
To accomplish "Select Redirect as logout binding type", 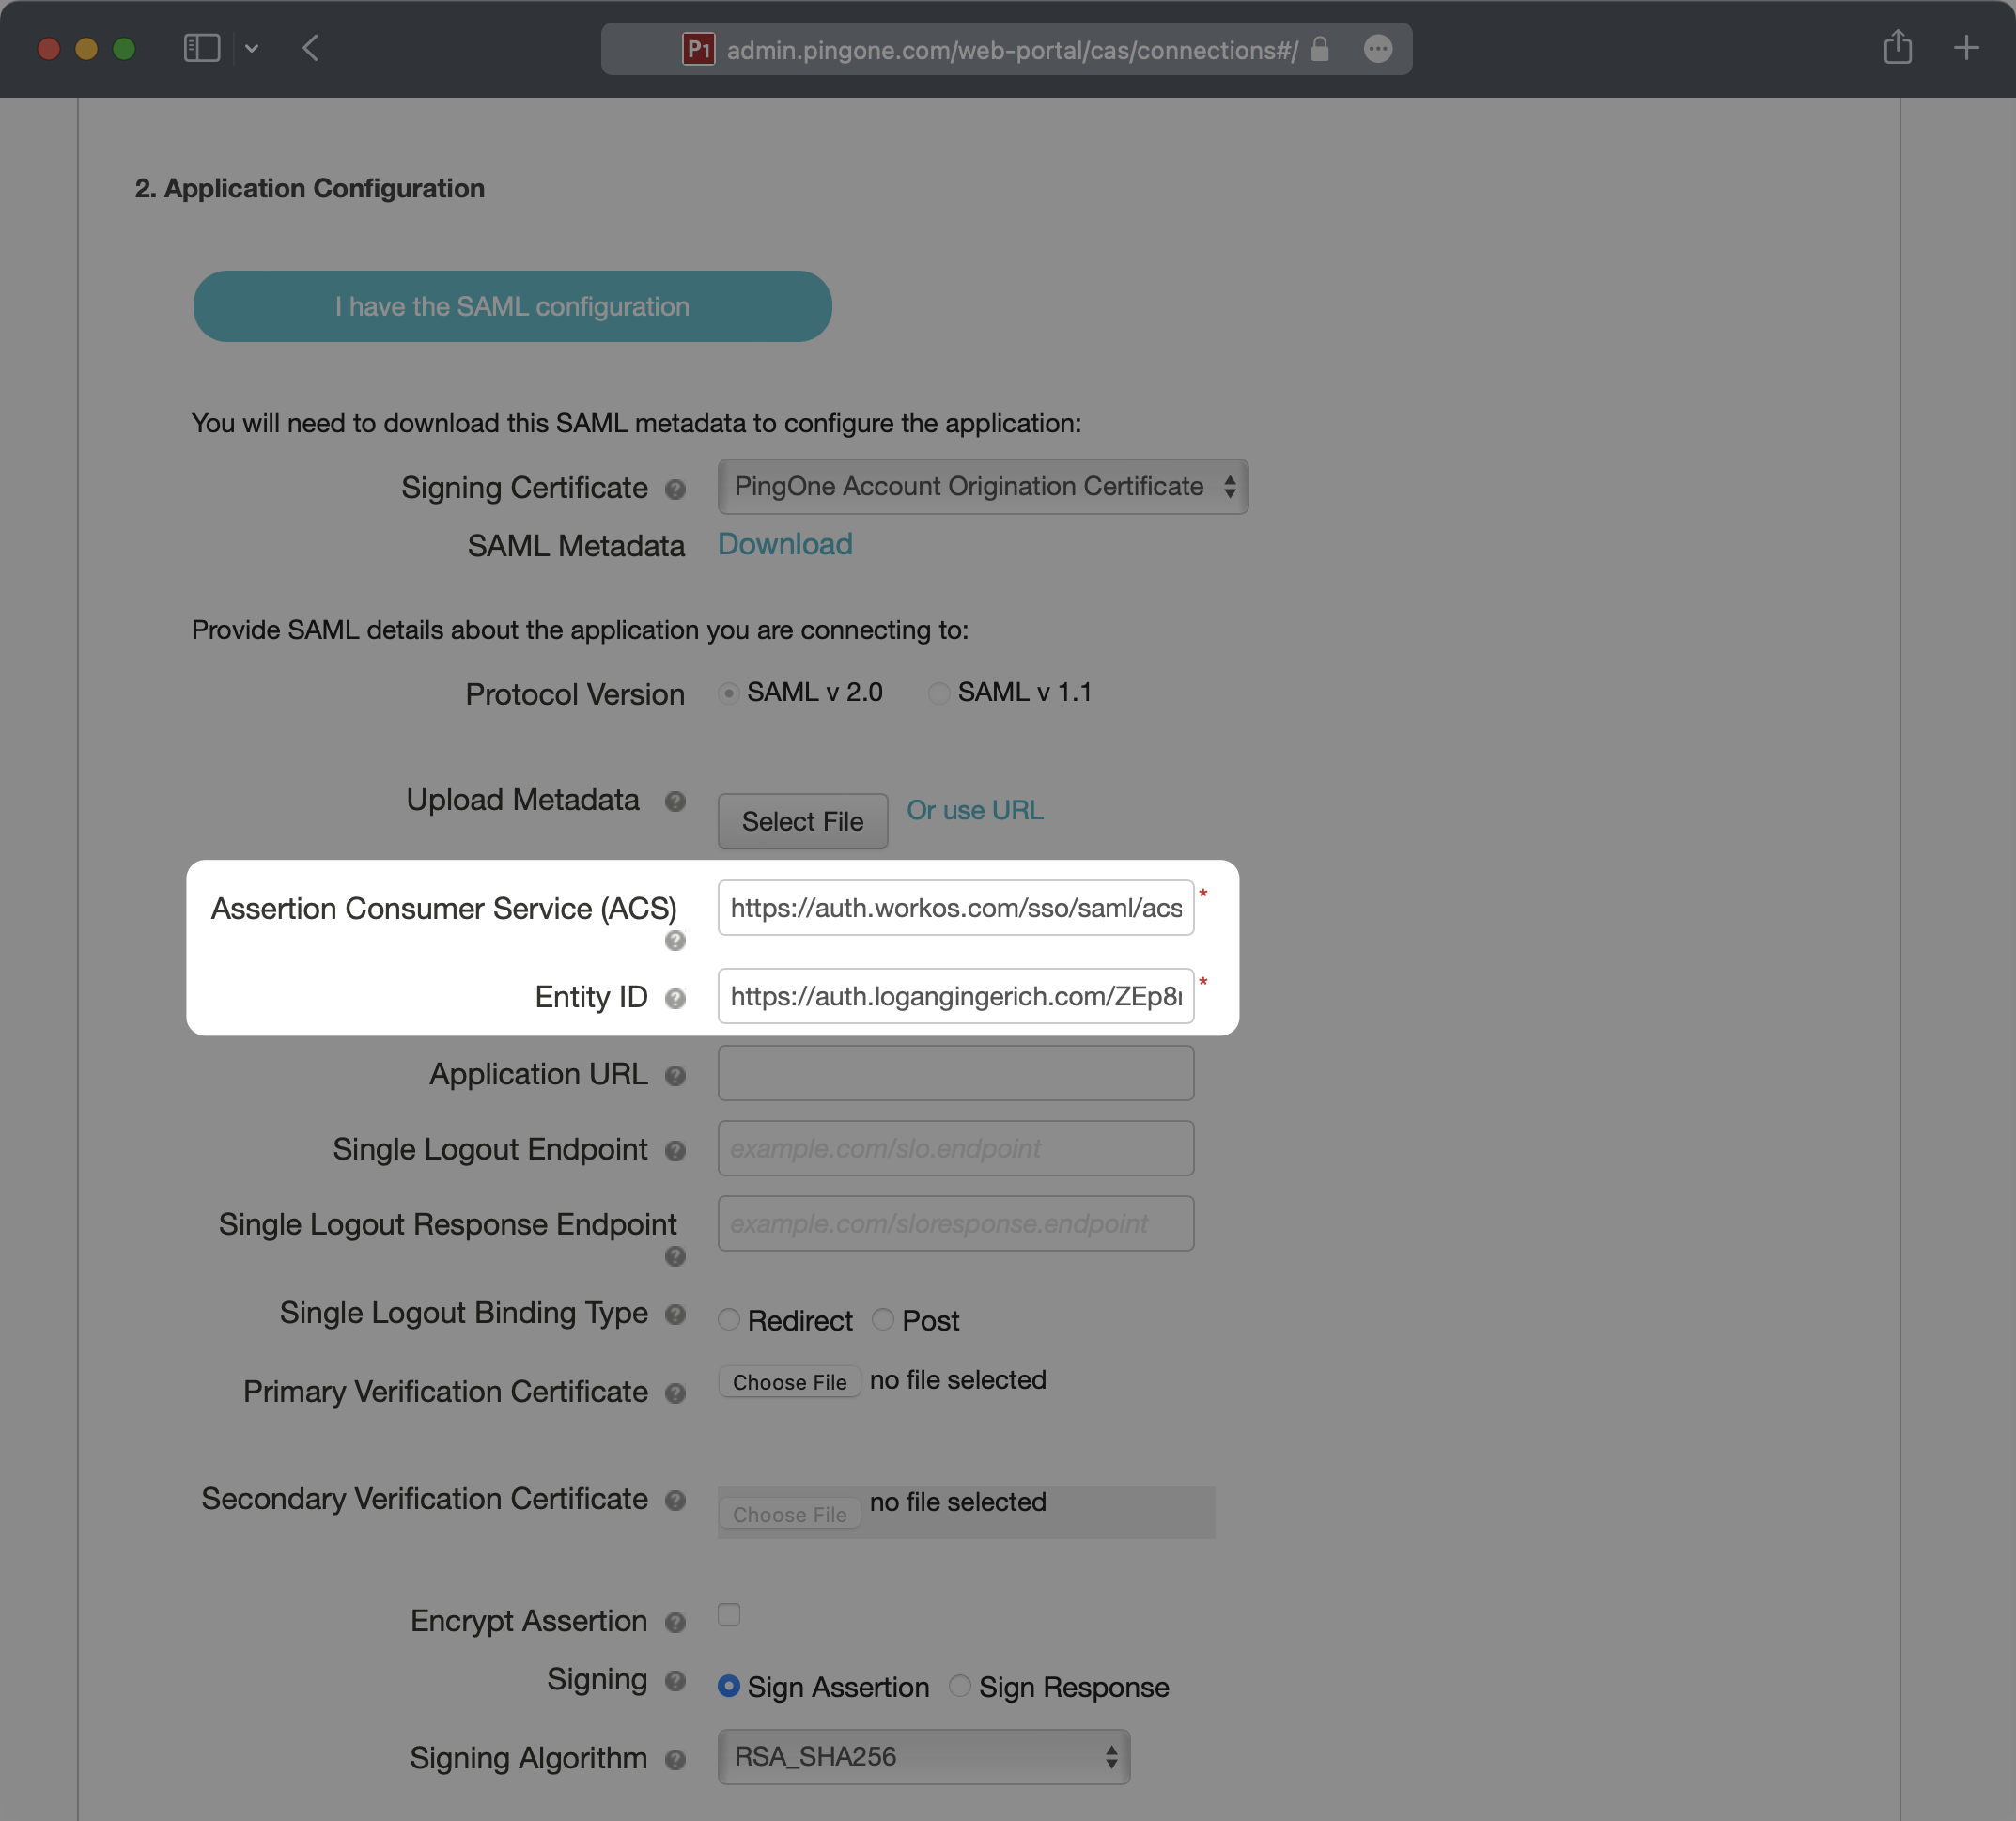I will coord(729,1320).
